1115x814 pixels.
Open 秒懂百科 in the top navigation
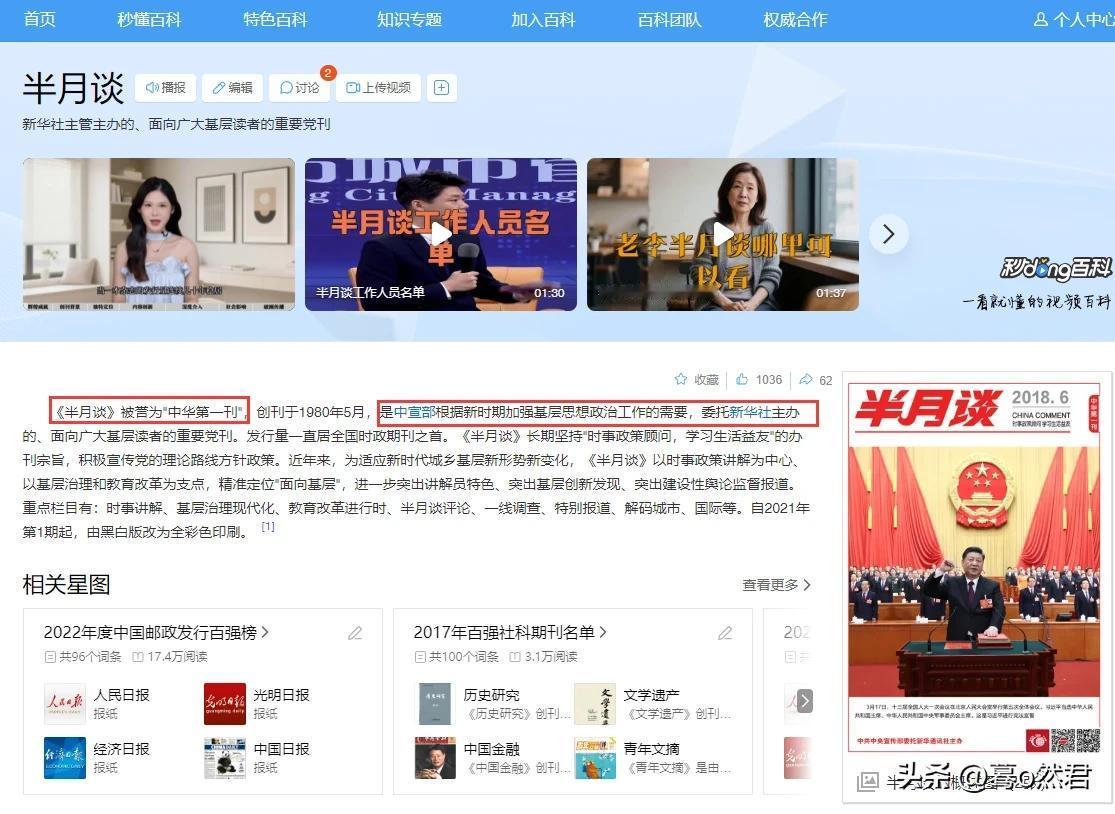[x=149, y=19]
